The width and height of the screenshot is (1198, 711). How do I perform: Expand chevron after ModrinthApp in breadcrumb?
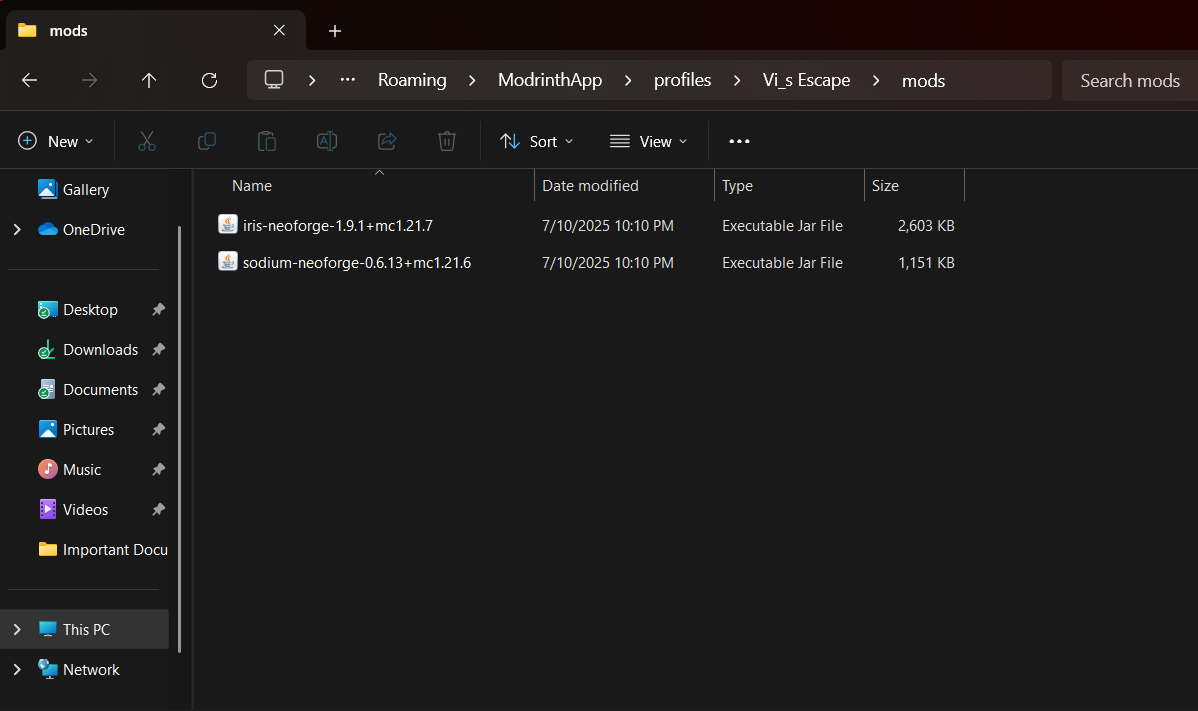[x=628, y=80]
